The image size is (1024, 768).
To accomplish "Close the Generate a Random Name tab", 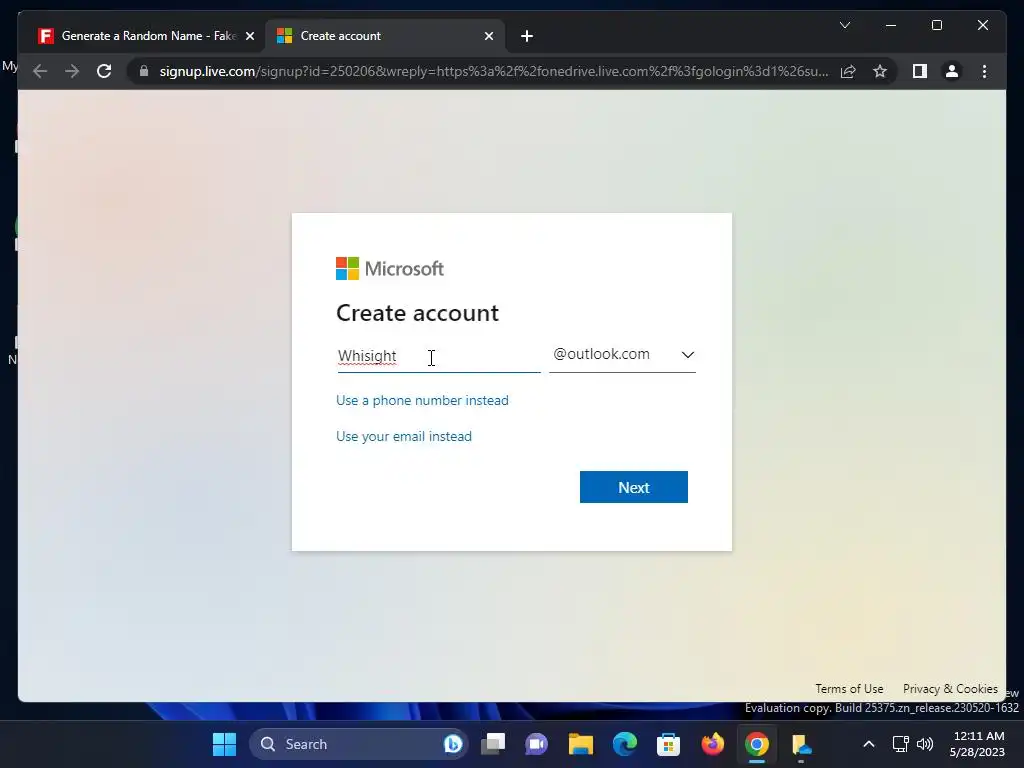I will [x=249, y=36].
